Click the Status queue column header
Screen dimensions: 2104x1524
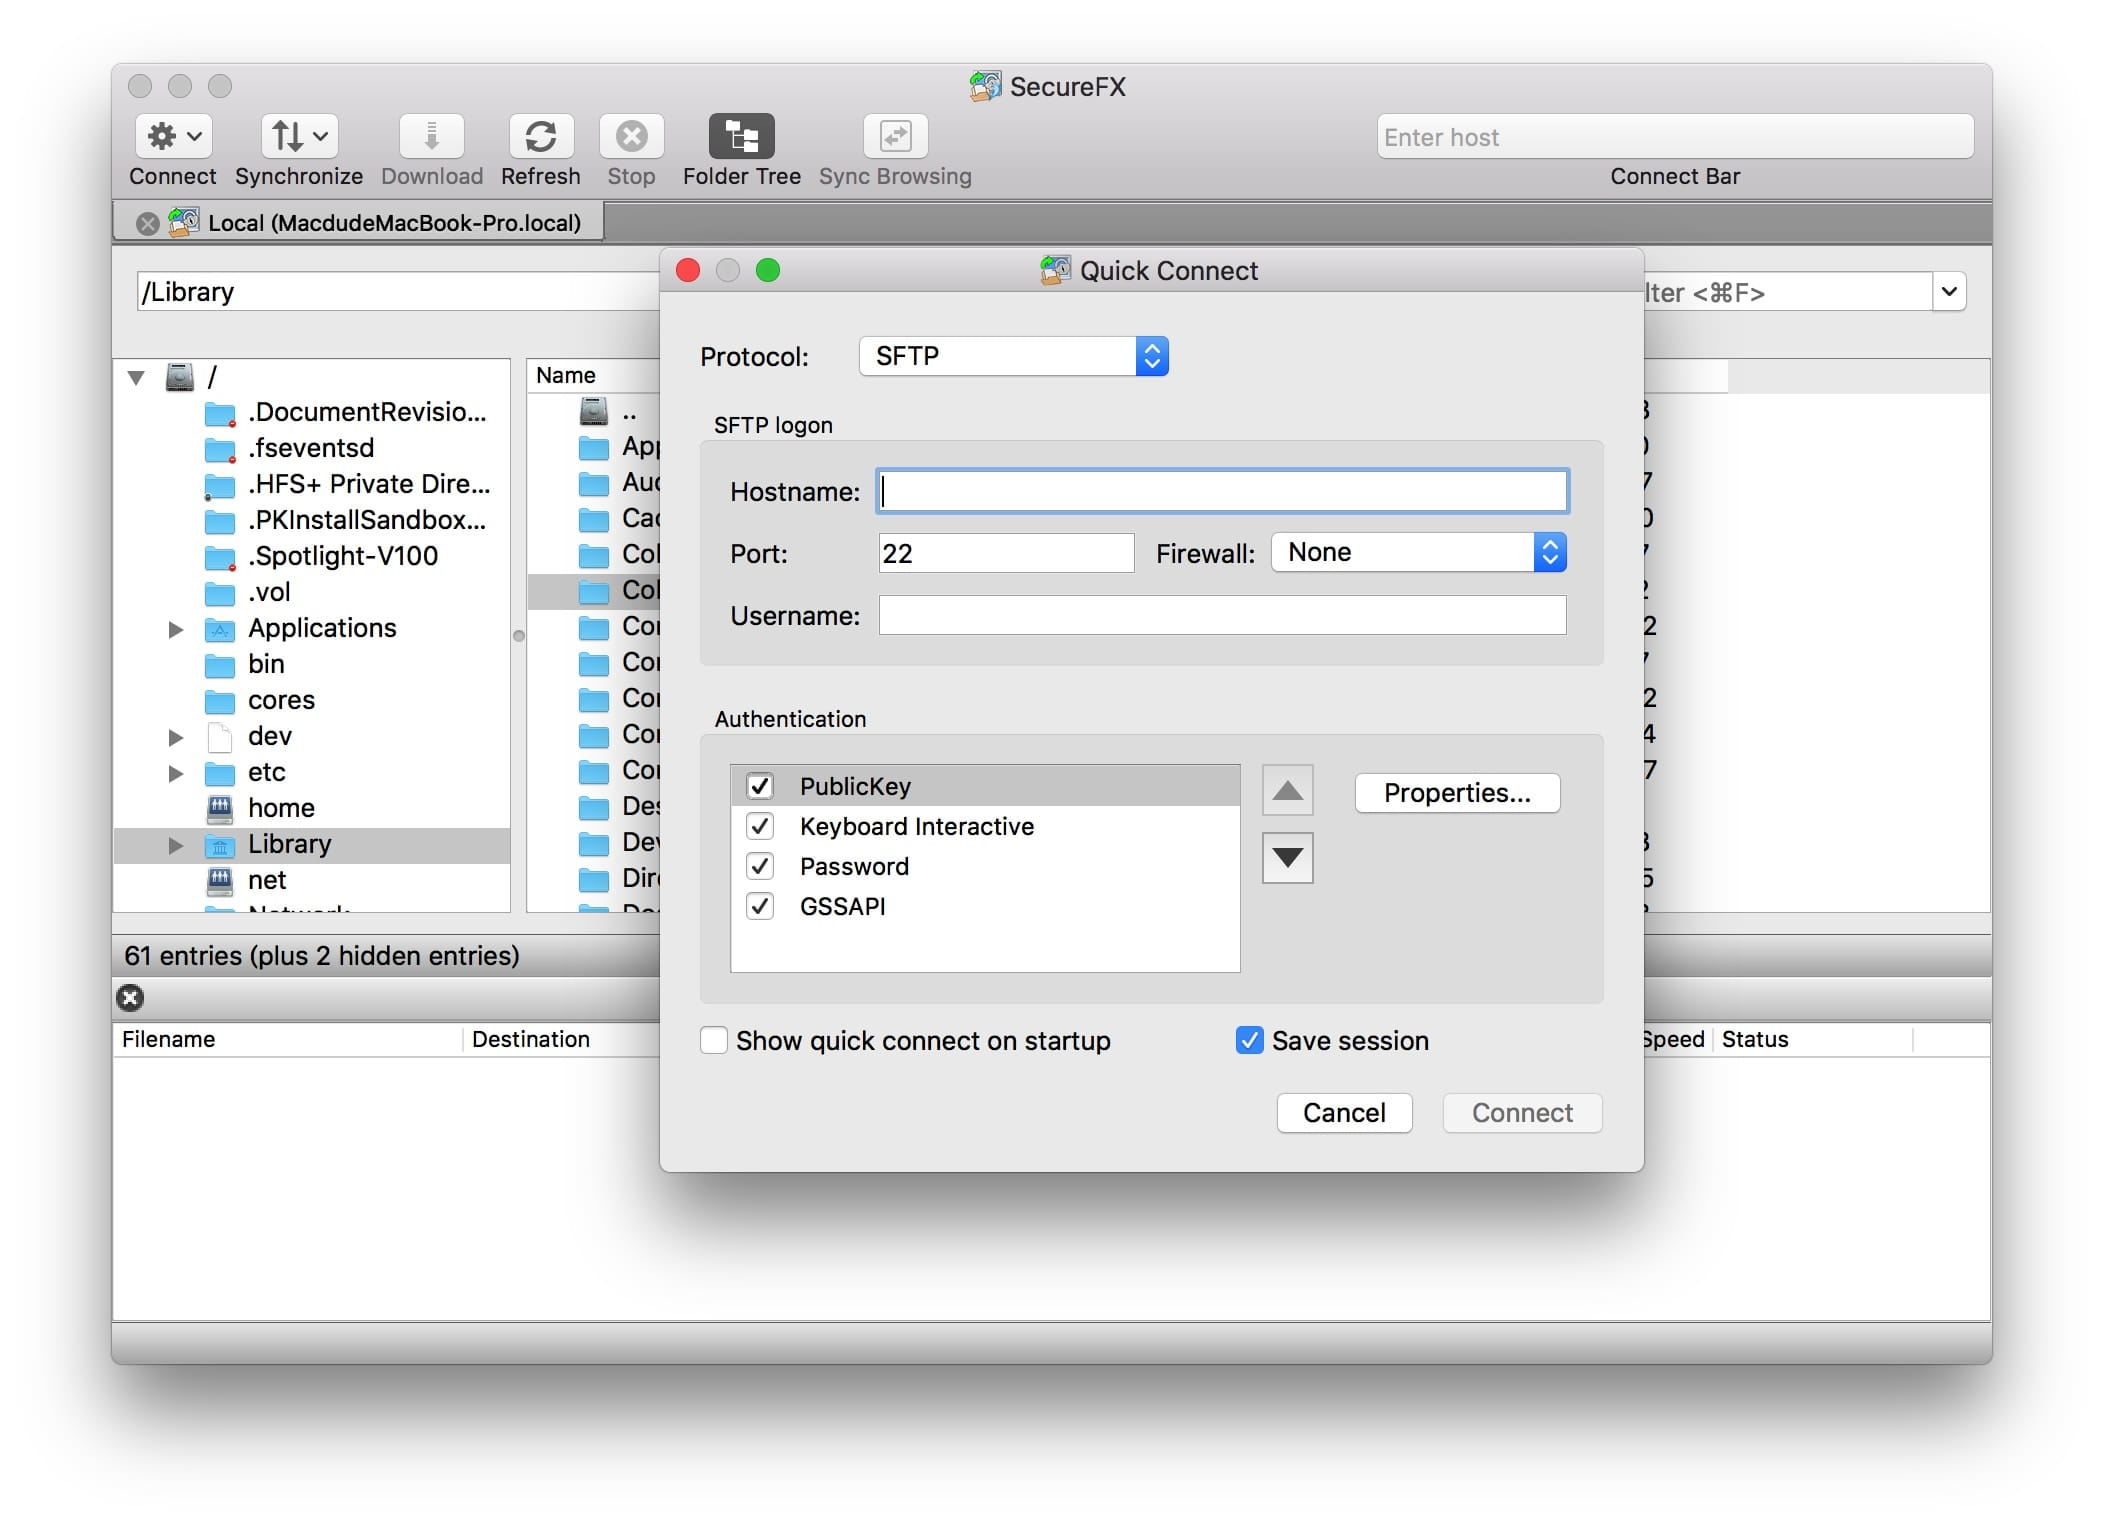pos(1811,1039)
